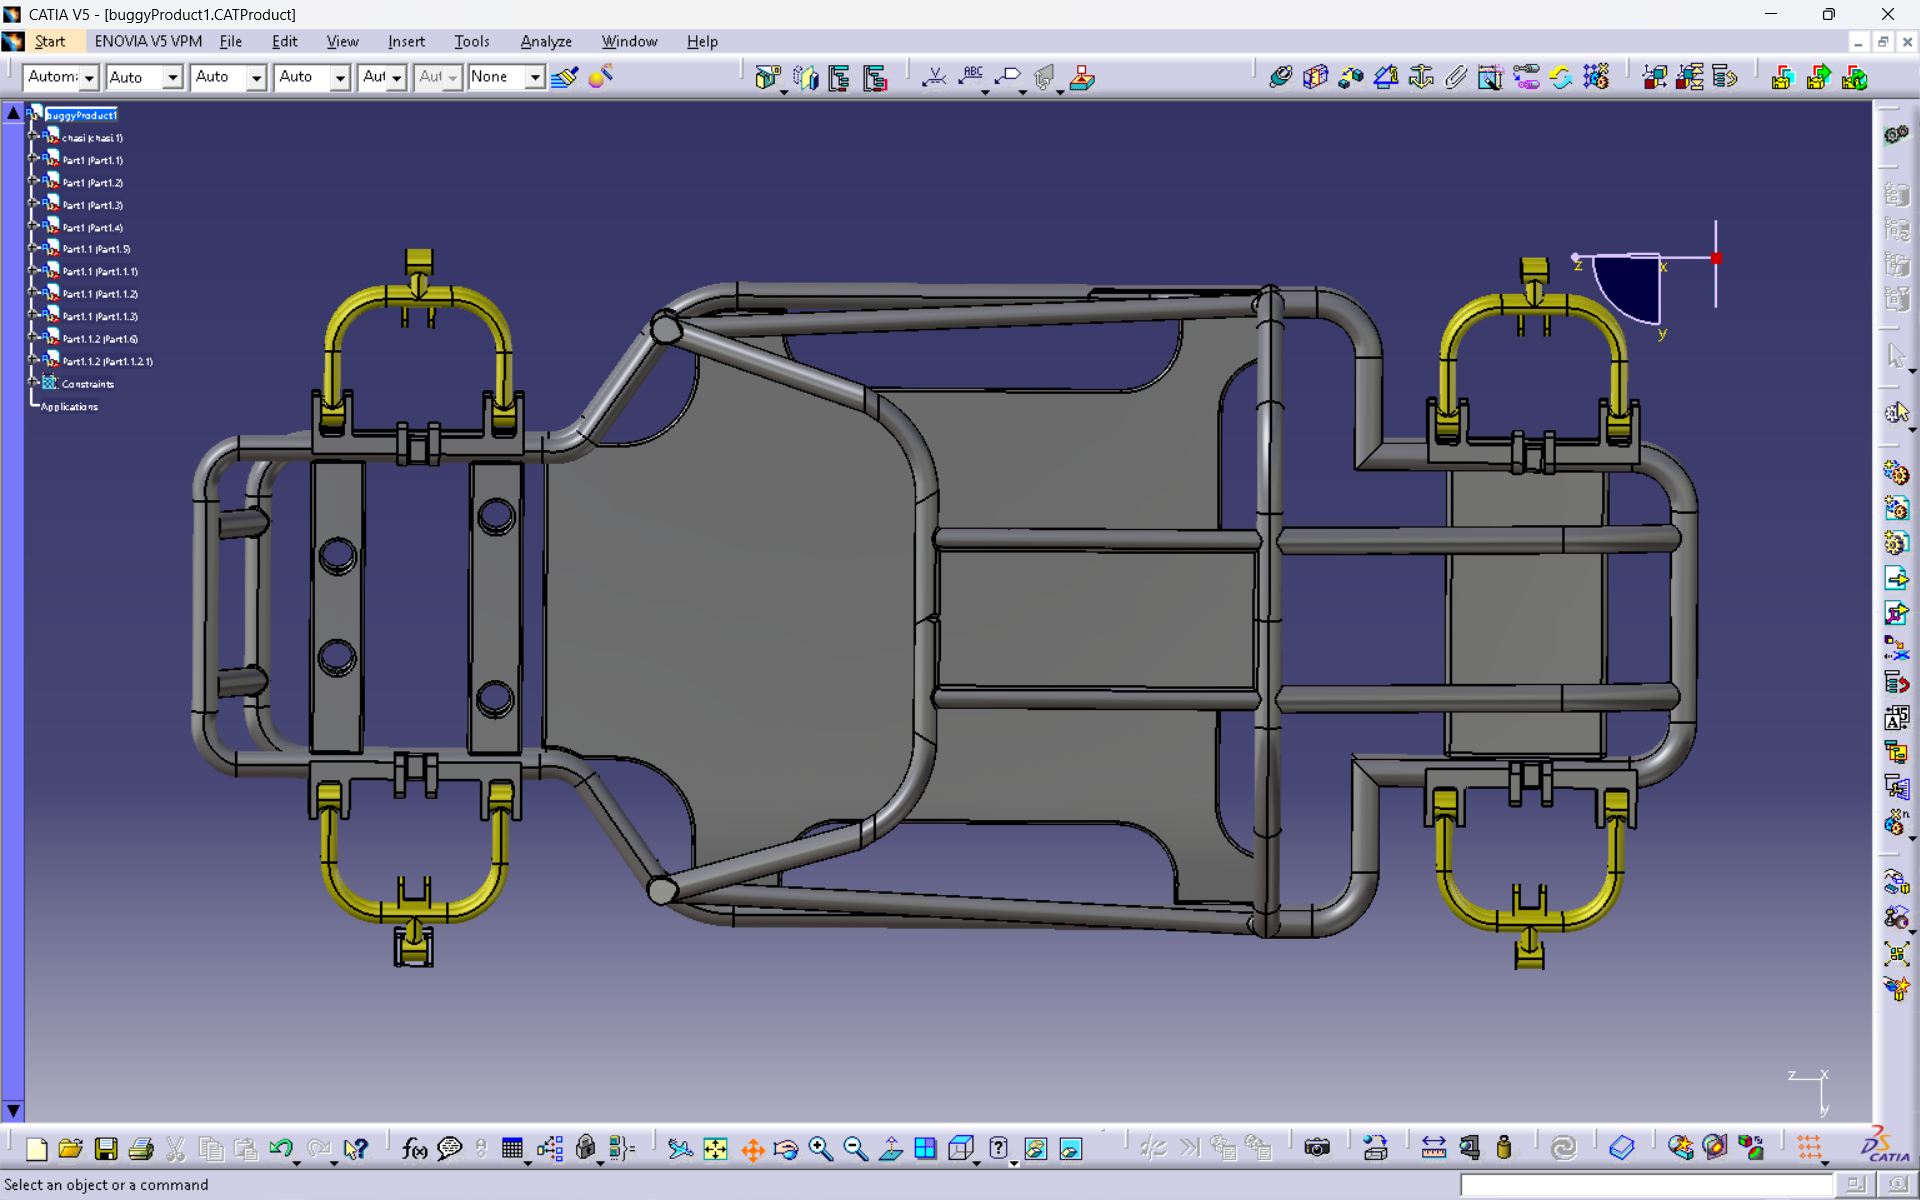Click the red compass manipulation handle
This screenshot has height=1200, width=1920.
1716,258
